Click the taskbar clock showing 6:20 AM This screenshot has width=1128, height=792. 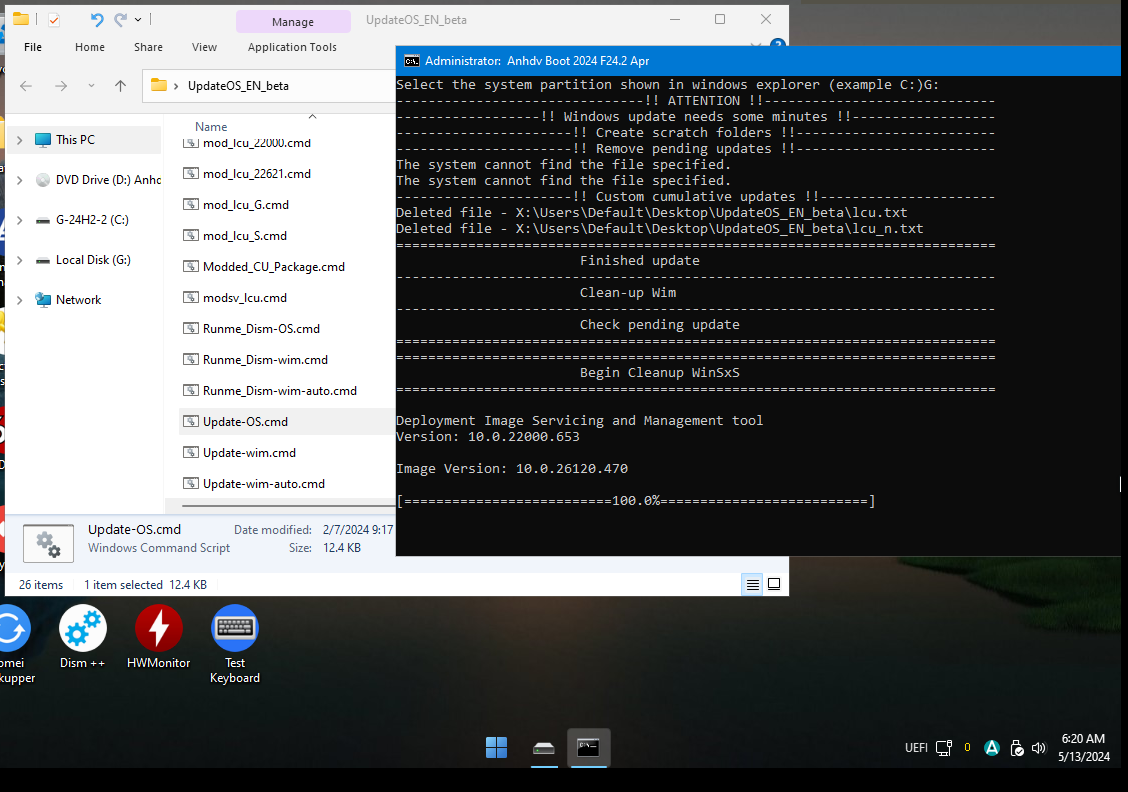coord(1083,747)
